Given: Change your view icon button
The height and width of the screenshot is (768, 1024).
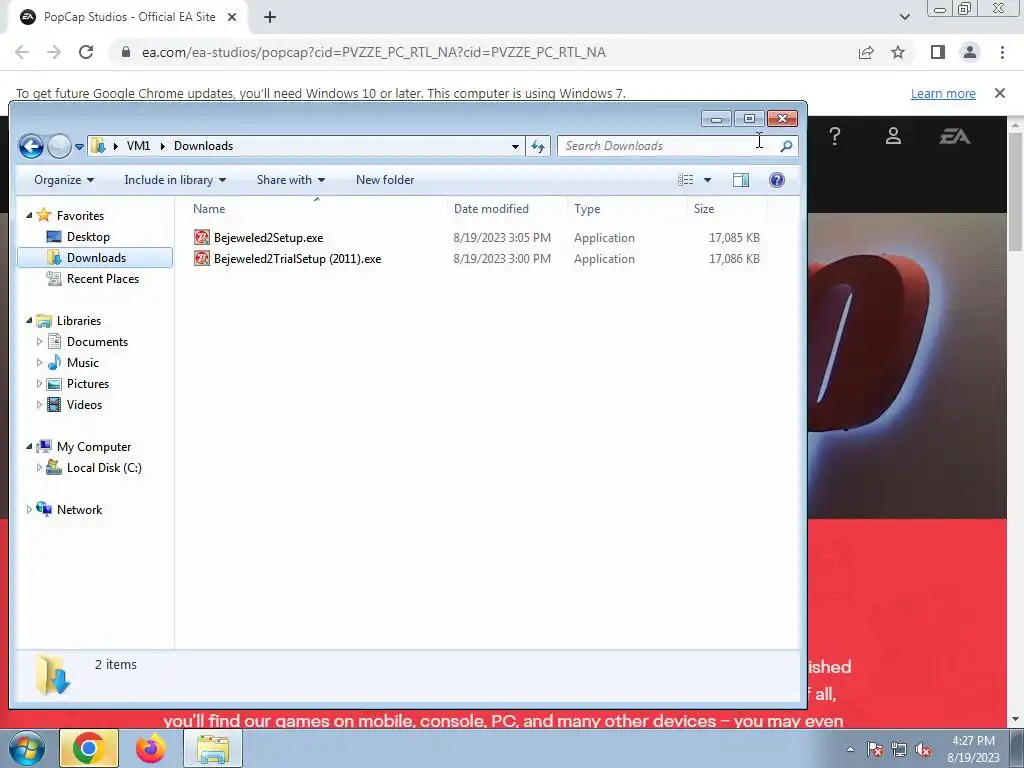Looking at the screenshot, I should [x=686, y=180].
